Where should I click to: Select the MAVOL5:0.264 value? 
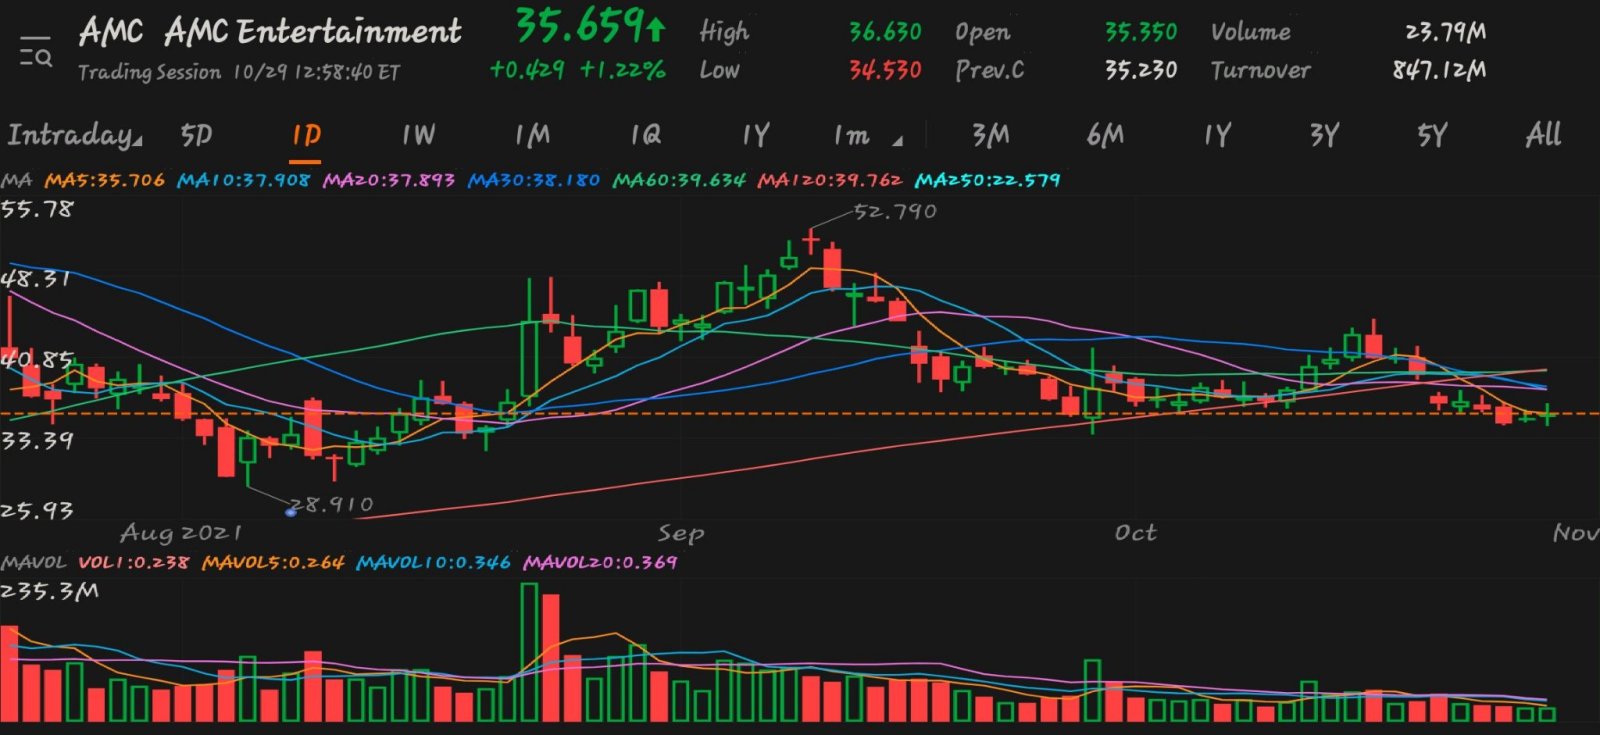point(273,562)
